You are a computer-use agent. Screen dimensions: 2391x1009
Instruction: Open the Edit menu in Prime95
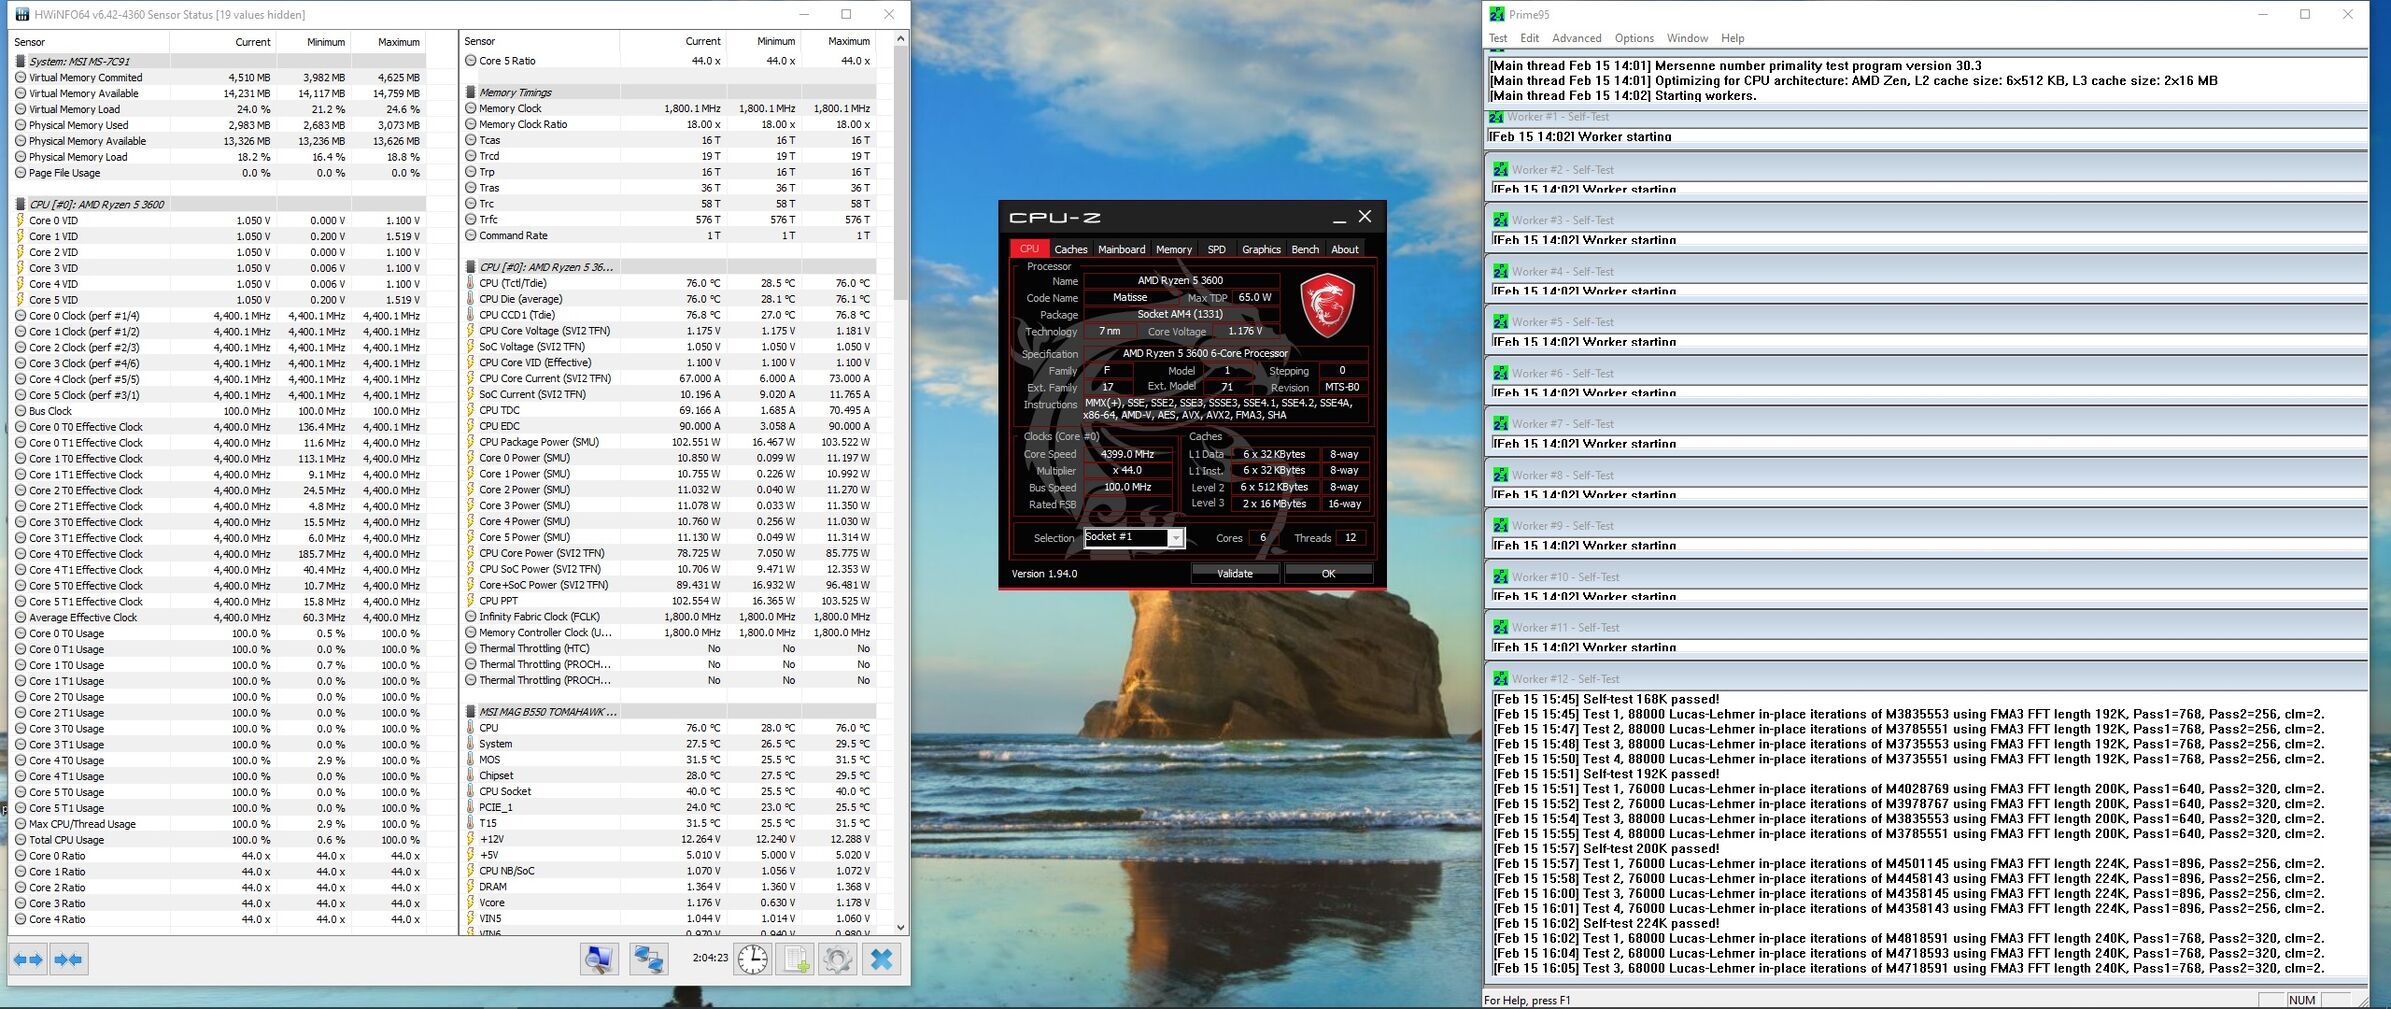pyautogui.click(x=1529, y=38)
